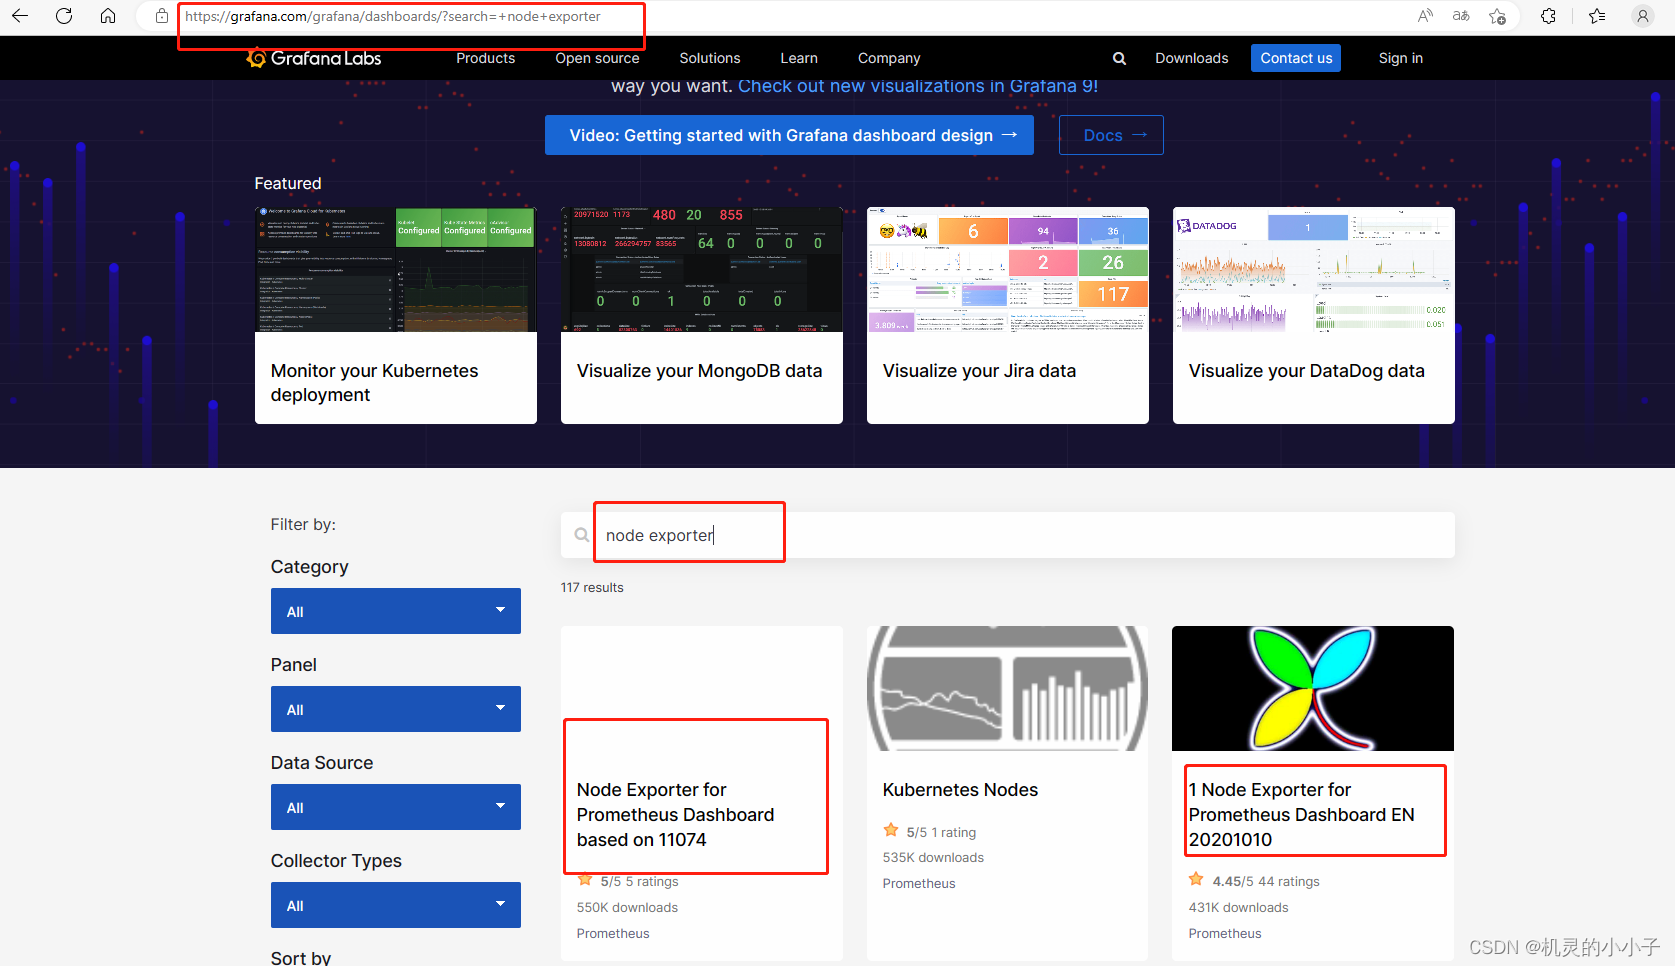Click the 117 results count text
Image resolution: width=1675 pixels, height=966 pixels.
point(592,587)
